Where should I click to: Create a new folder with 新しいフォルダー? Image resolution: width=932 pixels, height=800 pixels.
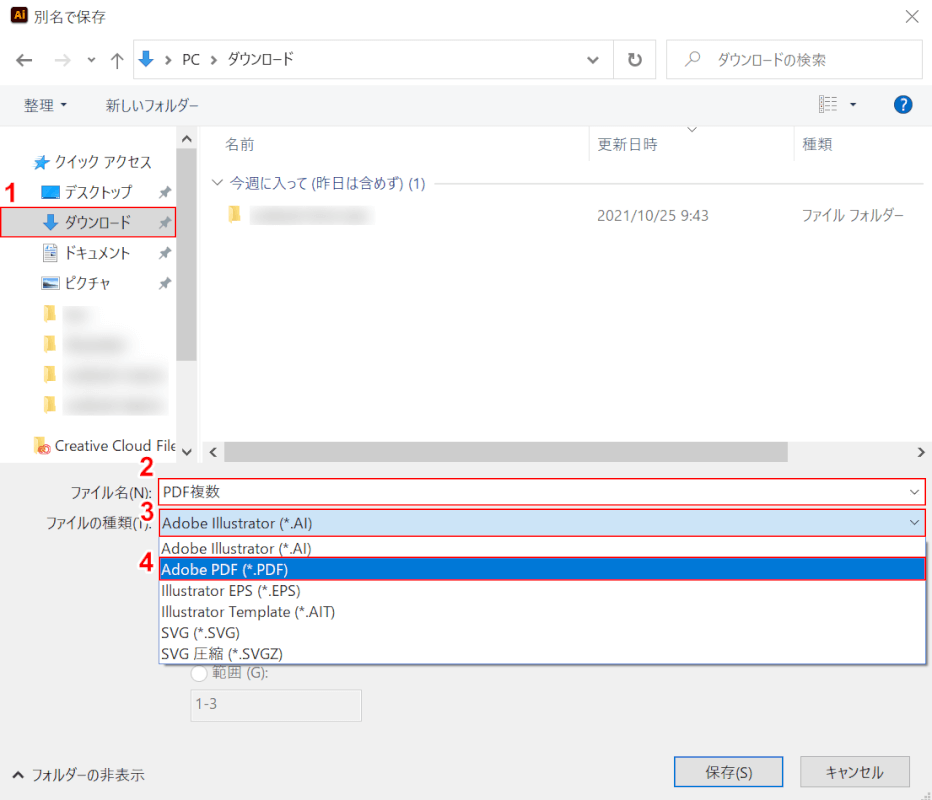click(152, 105)
